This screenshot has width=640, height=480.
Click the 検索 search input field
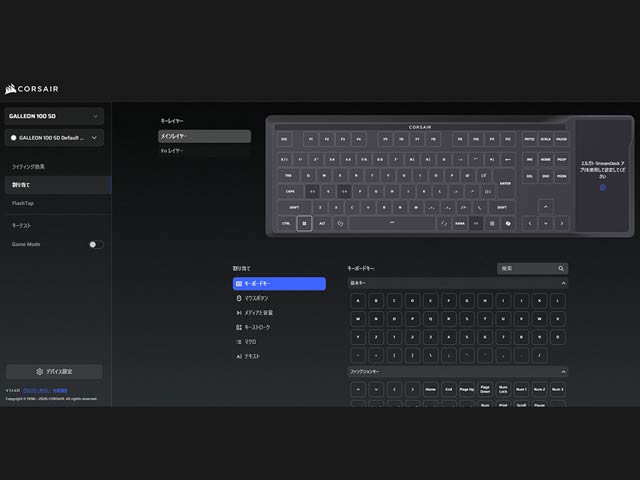pos(527,269)
